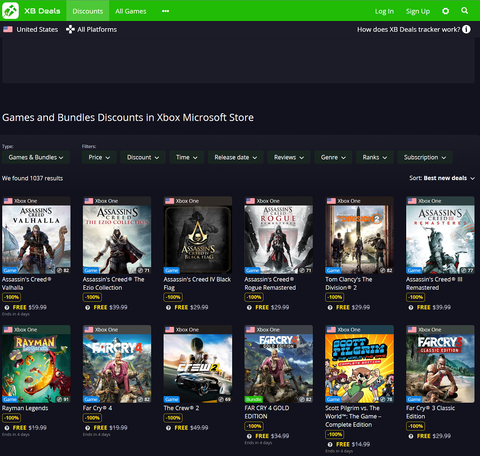Expand the Games & Bundles type dropdown

(x=36, y=157)
